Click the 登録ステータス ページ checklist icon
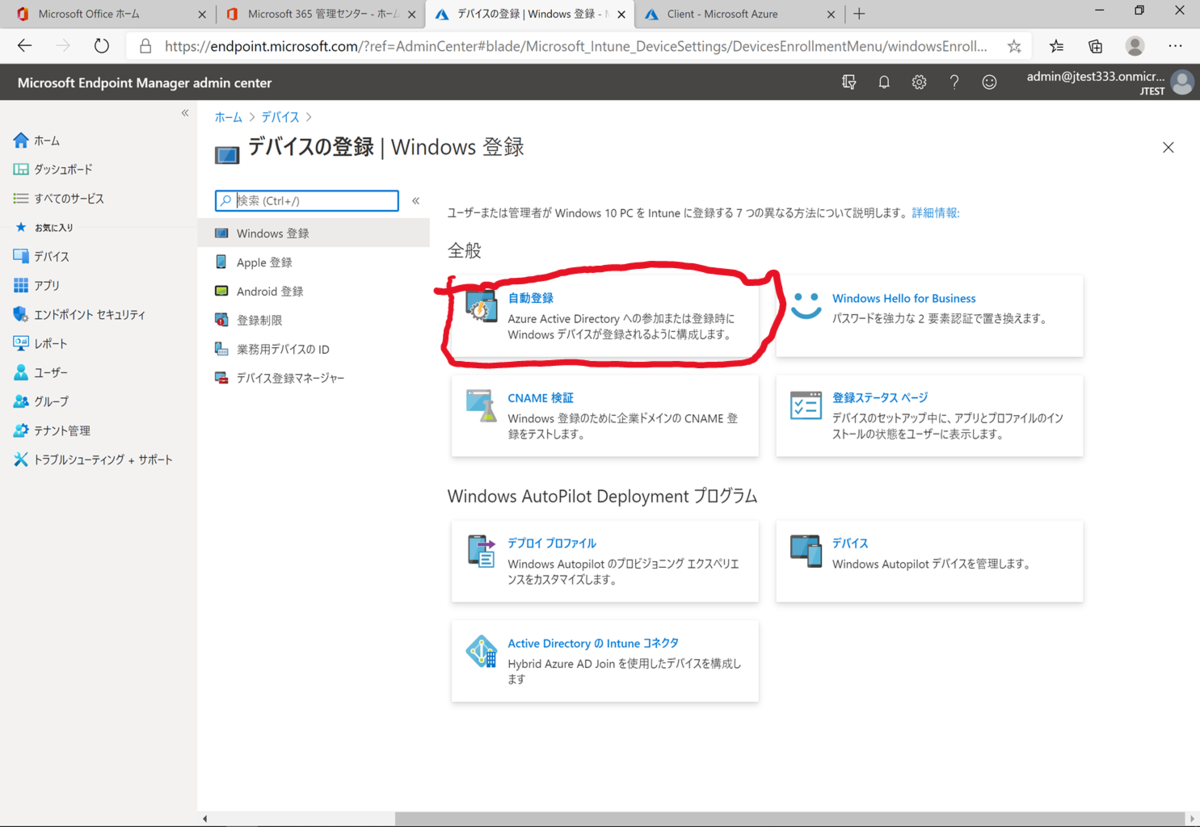The height and width of the screenshot is (827, 1200). pos(806,405)
